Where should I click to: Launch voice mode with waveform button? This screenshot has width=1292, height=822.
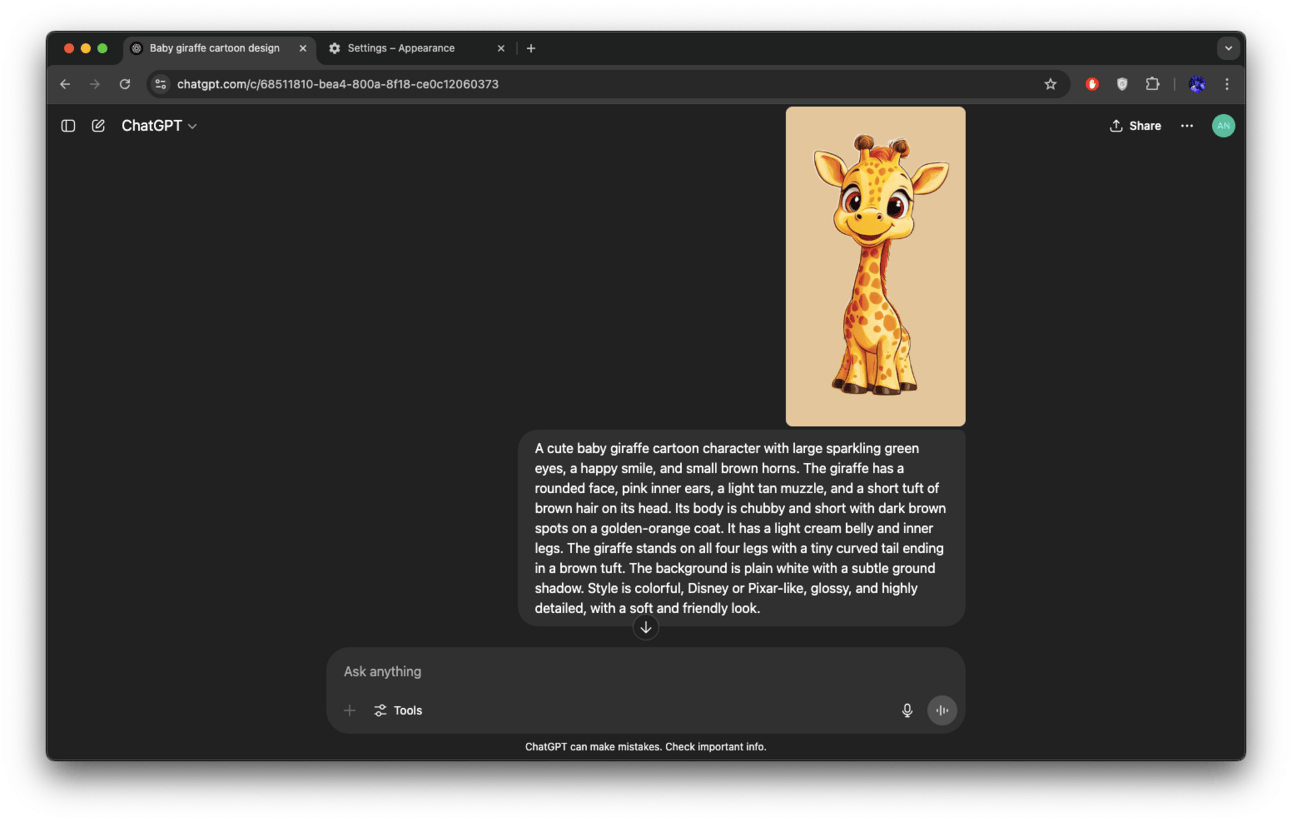point(942,710)
